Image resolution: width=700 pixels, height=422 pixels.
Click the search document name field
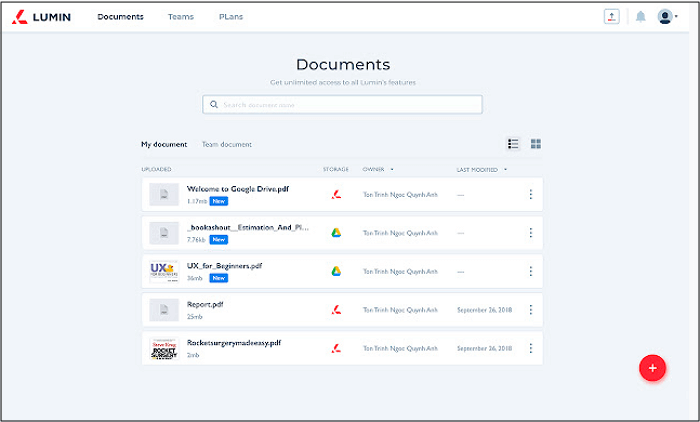[x=342, y=104]
